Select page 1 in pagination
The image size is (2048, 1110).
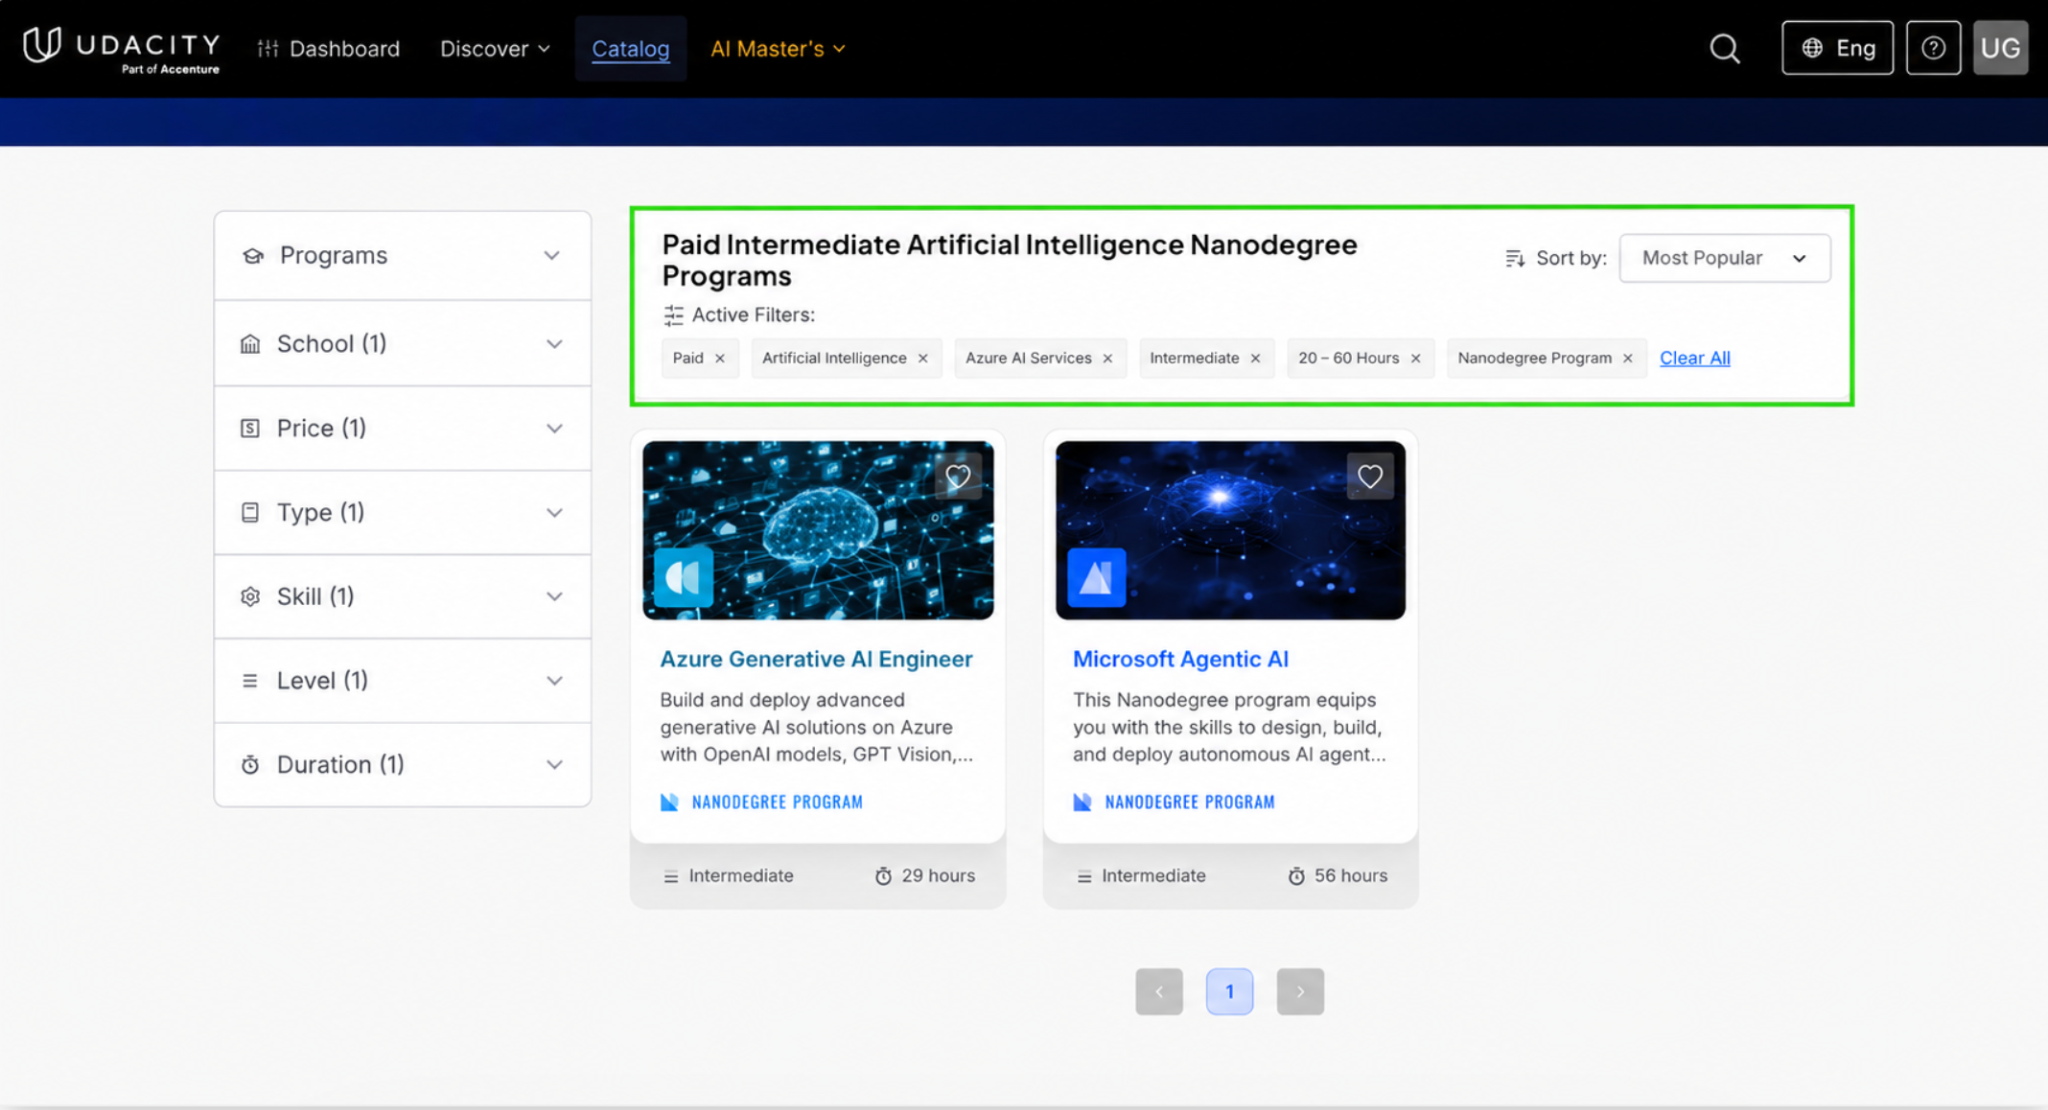[1229, 991]
